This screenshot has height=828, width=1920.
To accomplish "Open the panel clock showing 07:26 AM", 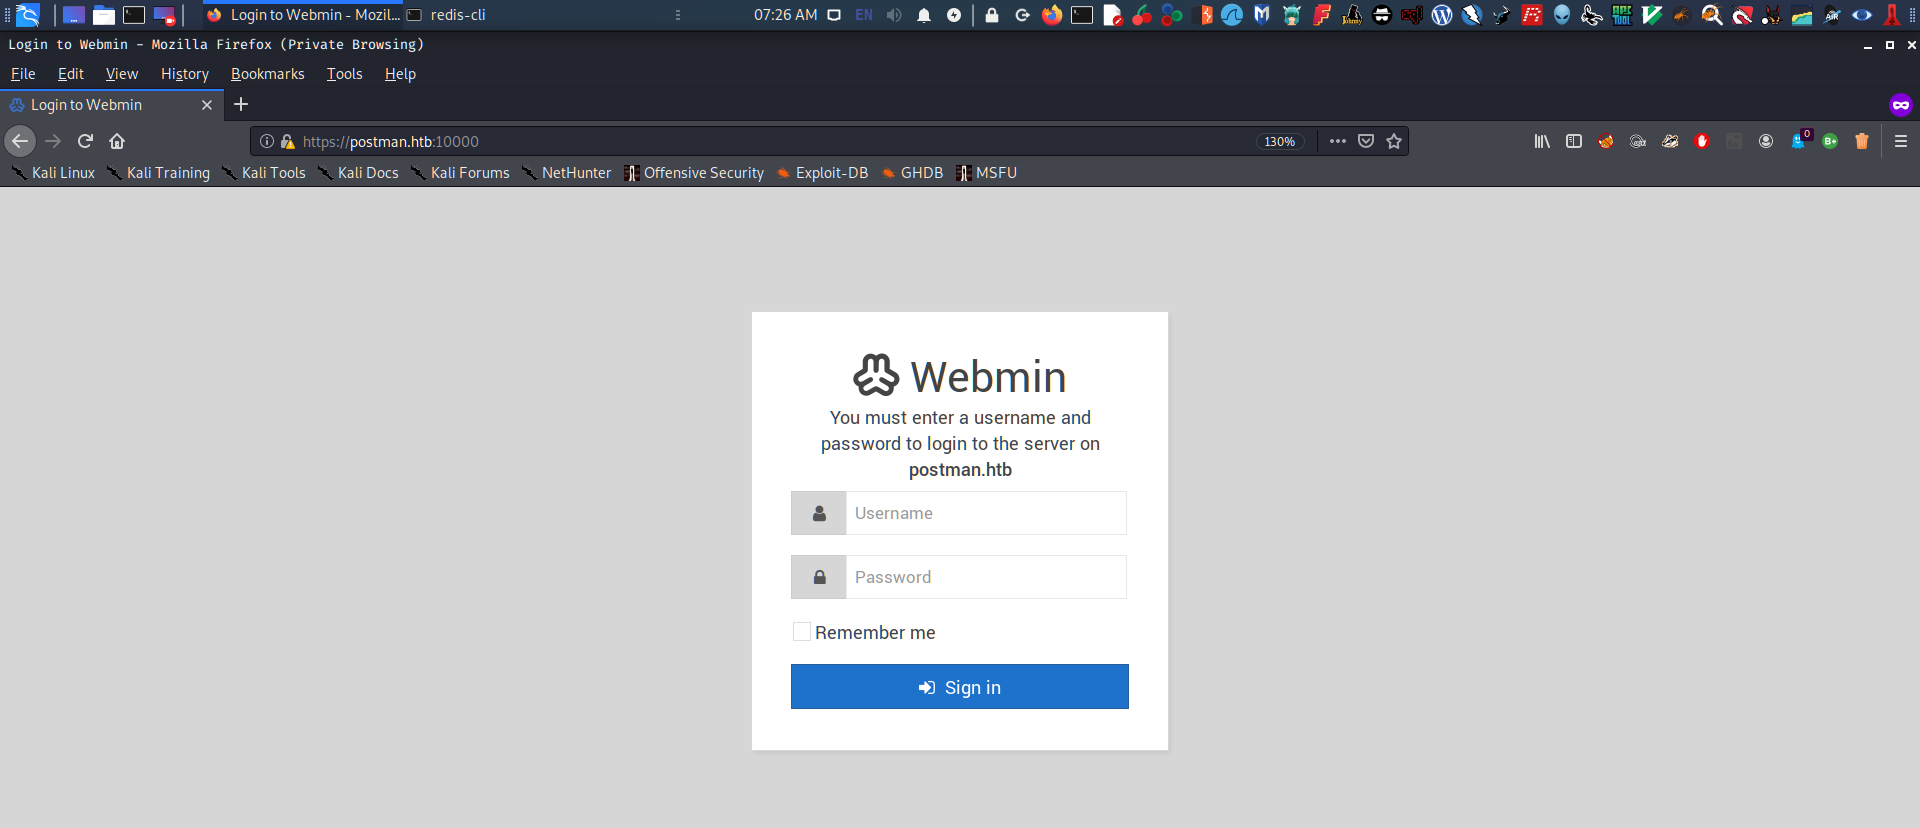I will tap(785, 15).
